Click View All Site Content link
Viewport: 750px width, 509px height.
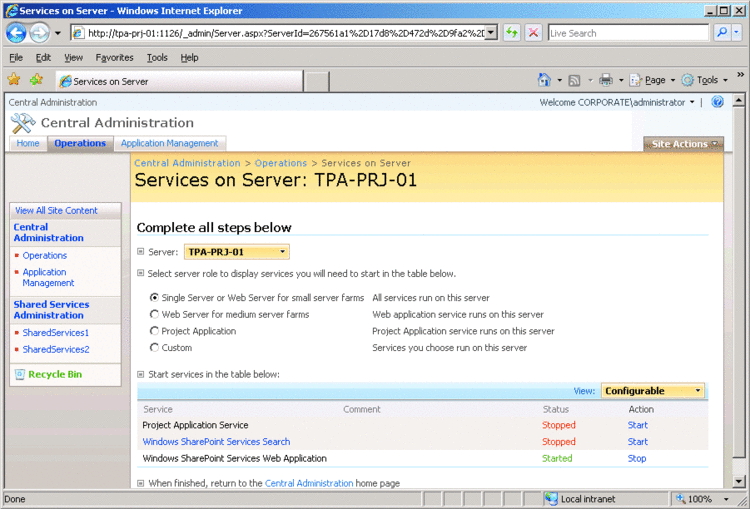(x=56, y=210)
